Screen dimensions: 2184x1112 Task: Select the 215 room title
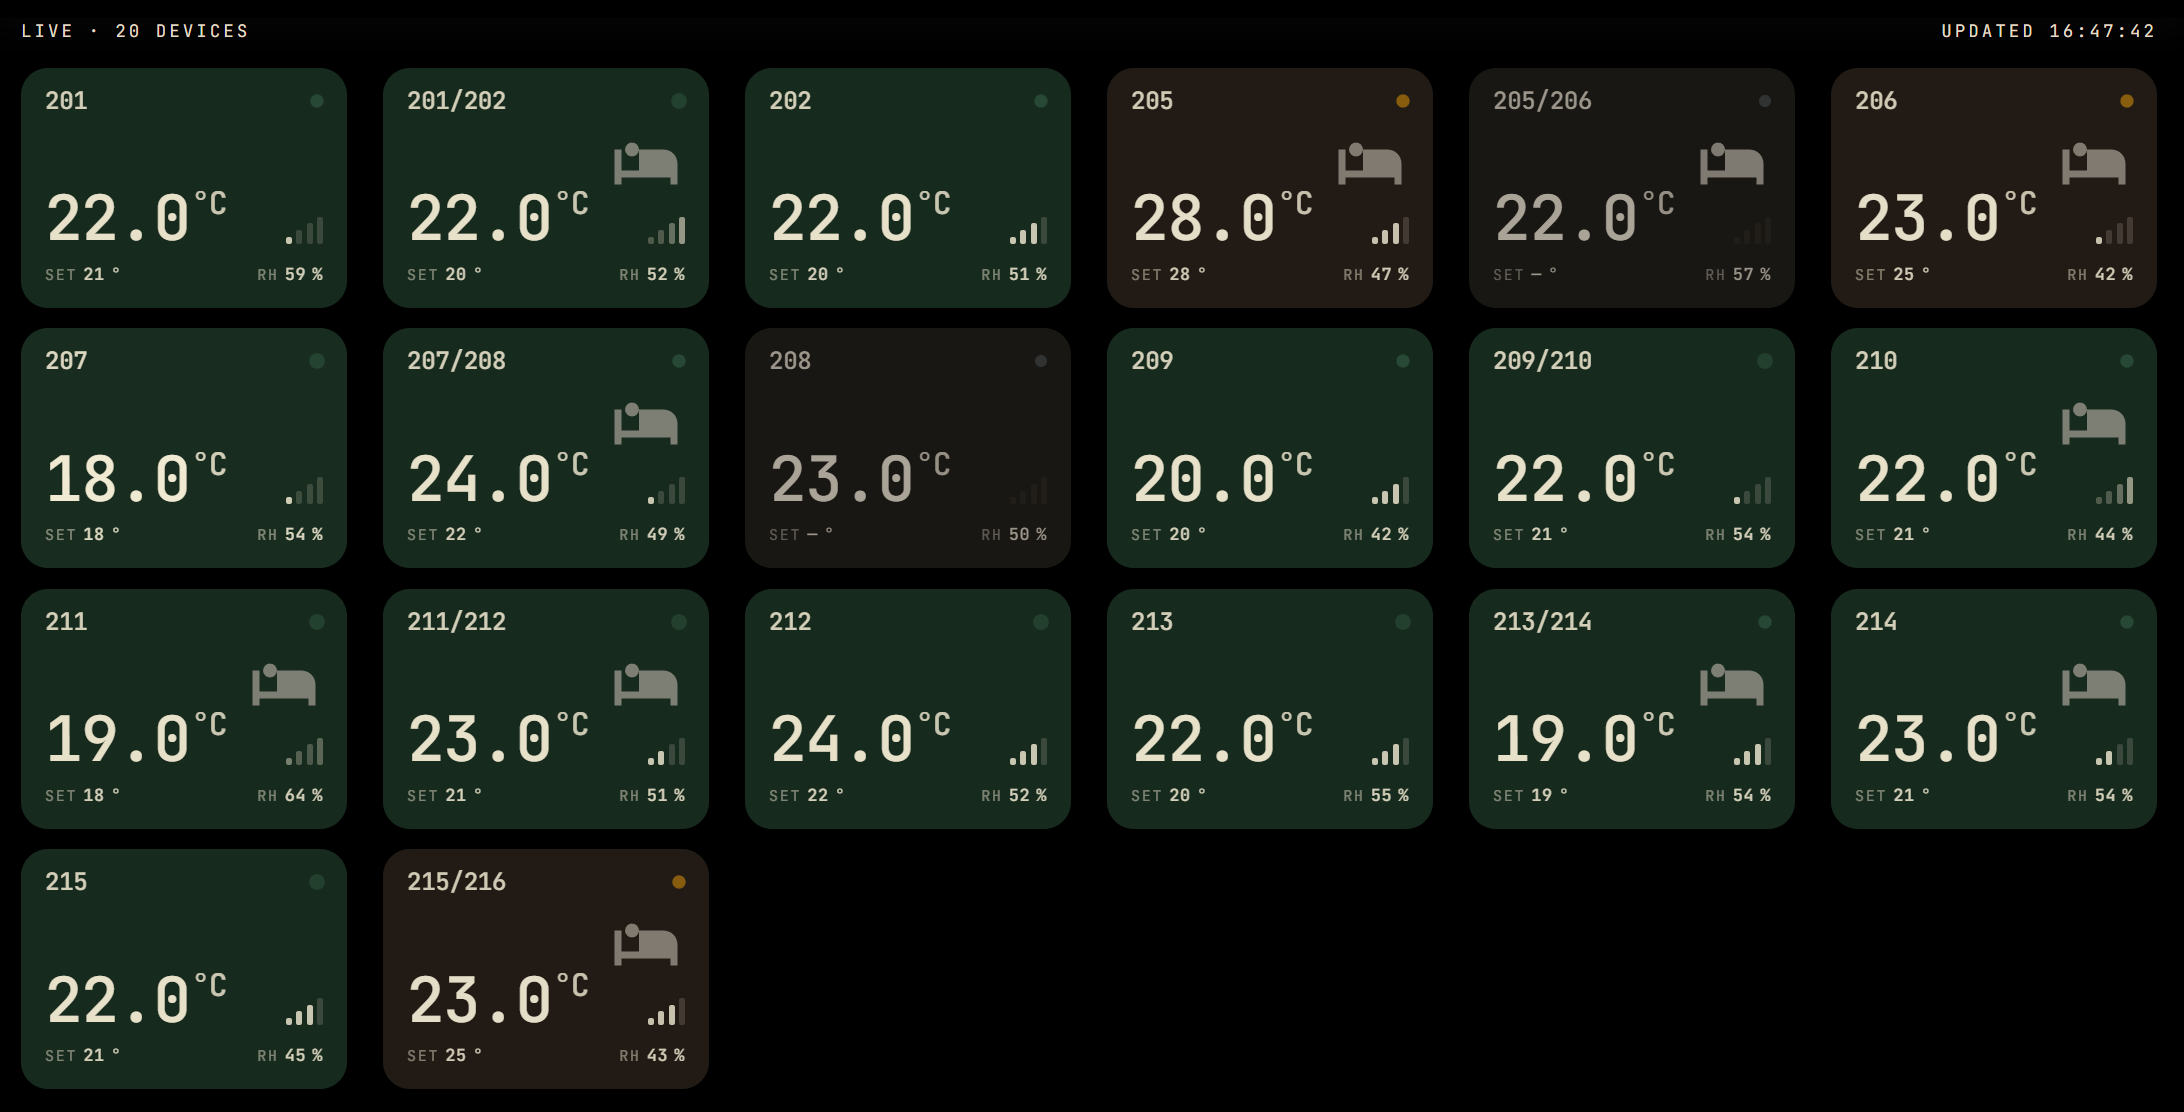click(x=66, y=882)
